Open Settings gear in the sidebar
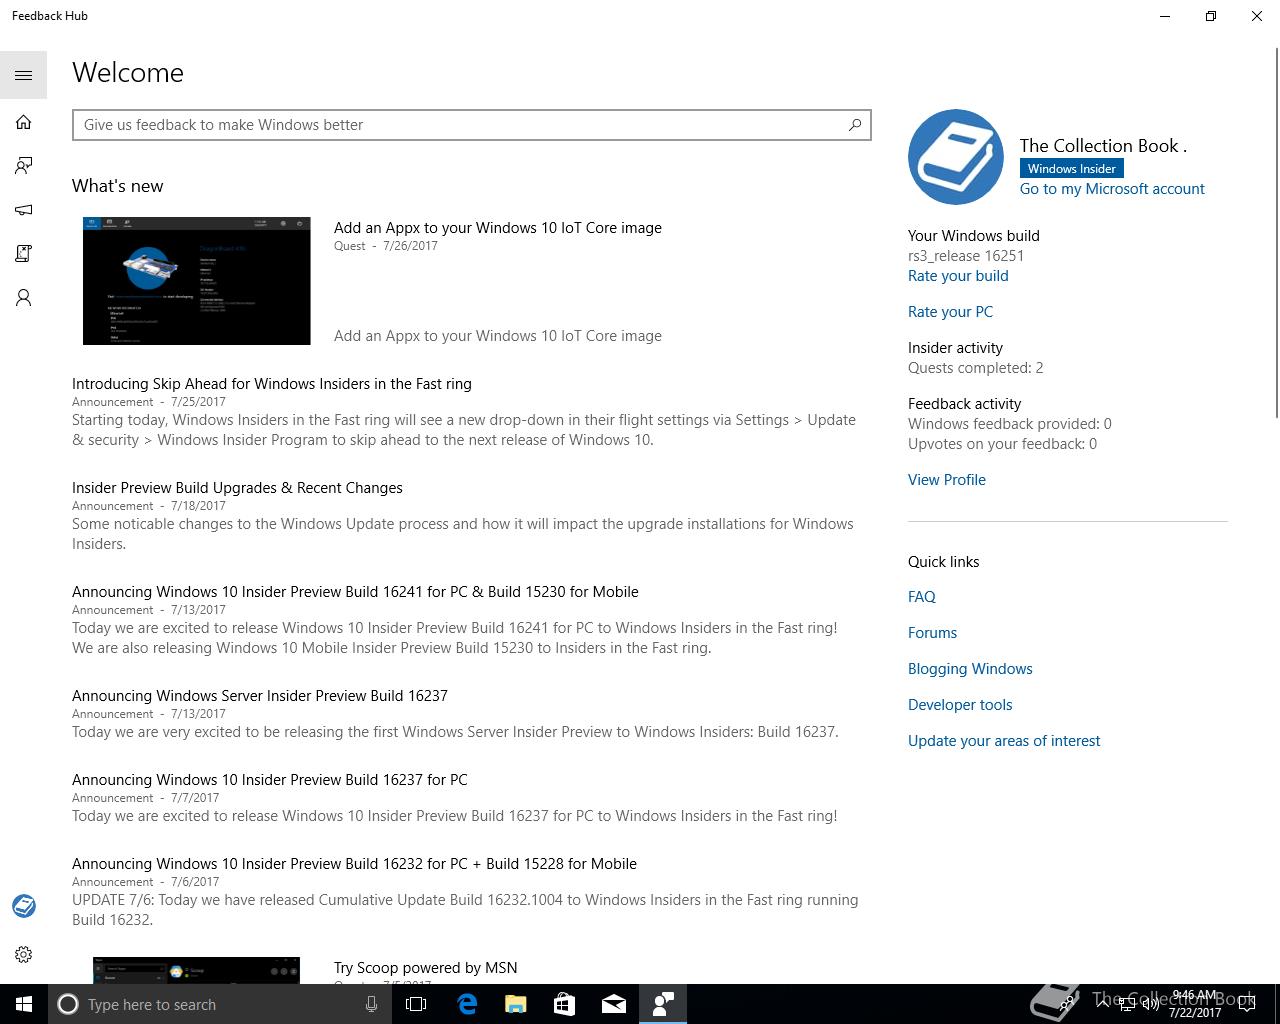The image size is (1280, 1024). click(x=23, y=955)
